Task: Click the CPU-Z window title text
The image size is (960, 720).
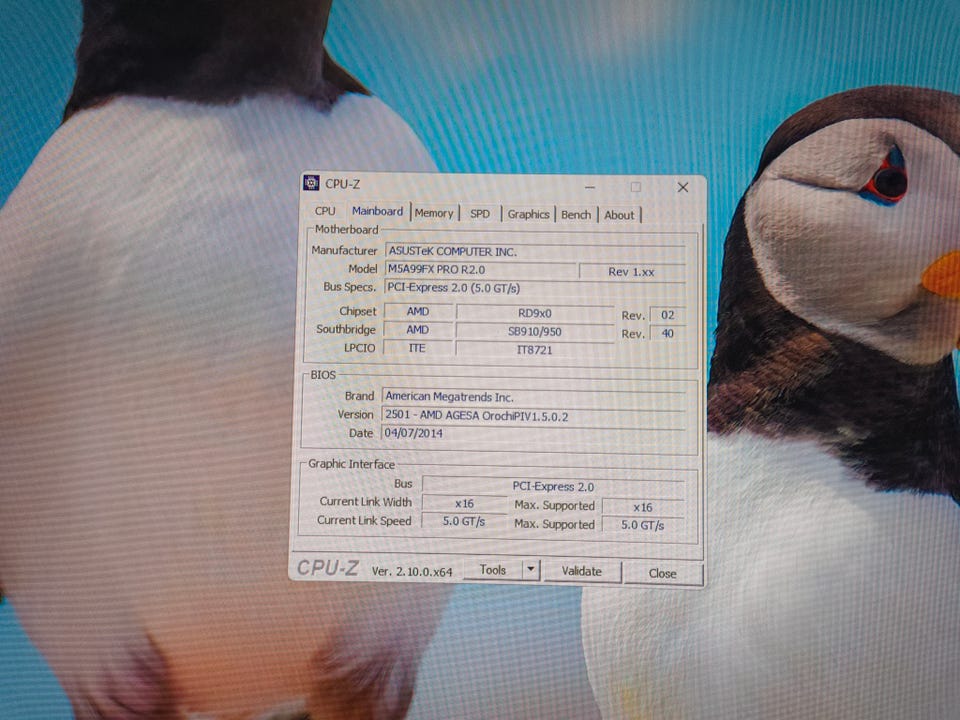Action: 343,184
